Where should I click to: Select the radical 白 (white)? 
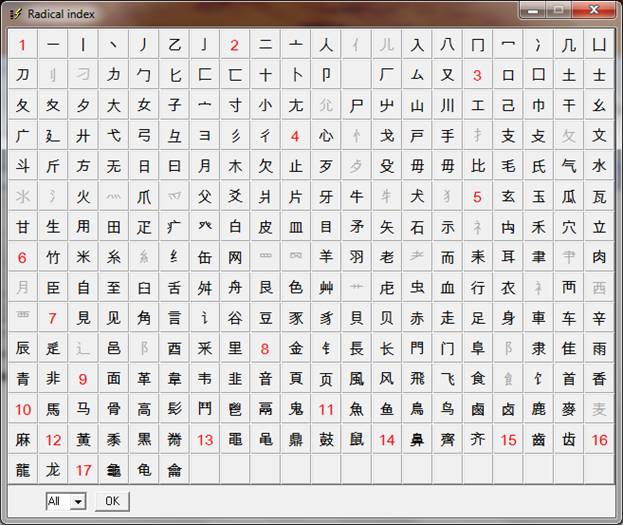(x=235, y=227)
